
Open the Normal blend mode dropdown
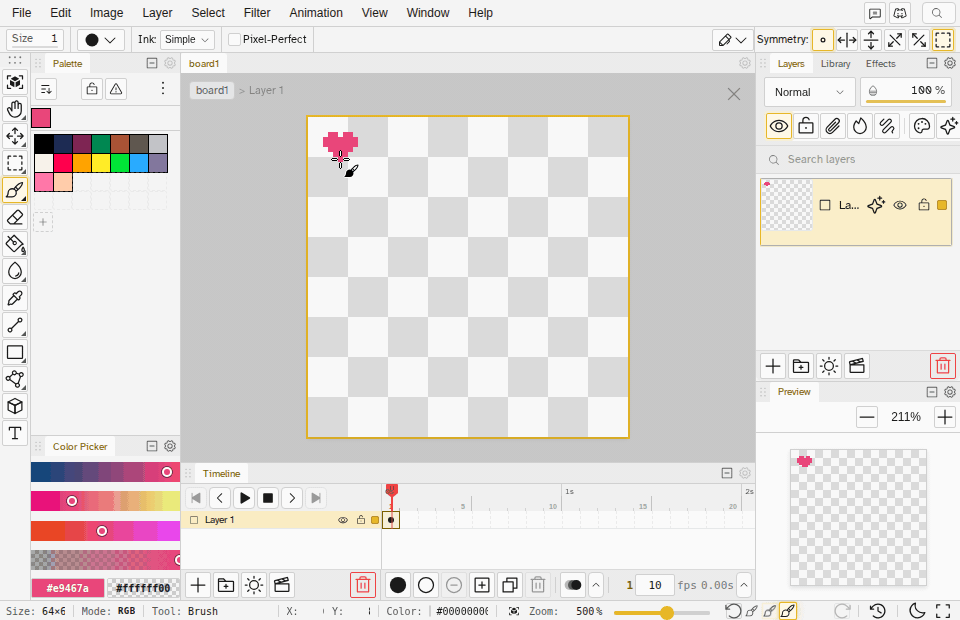click(809, 92)
